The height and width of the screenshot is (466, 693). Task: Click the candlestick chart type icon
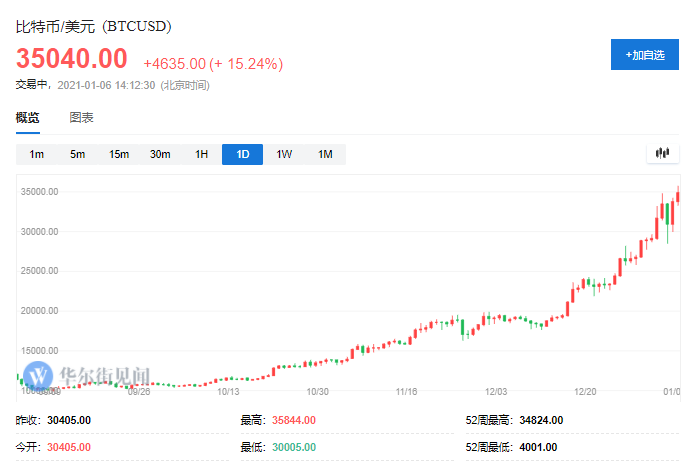click(663, 153)
